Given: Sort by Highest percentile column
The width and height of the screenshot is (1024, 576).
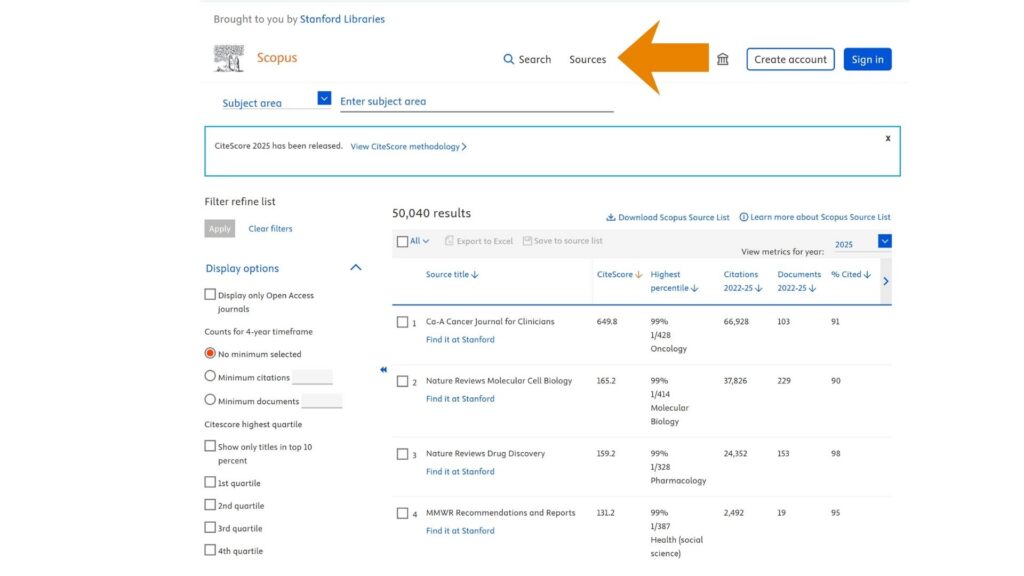Looking at the screenshot, I should point(674,281).
